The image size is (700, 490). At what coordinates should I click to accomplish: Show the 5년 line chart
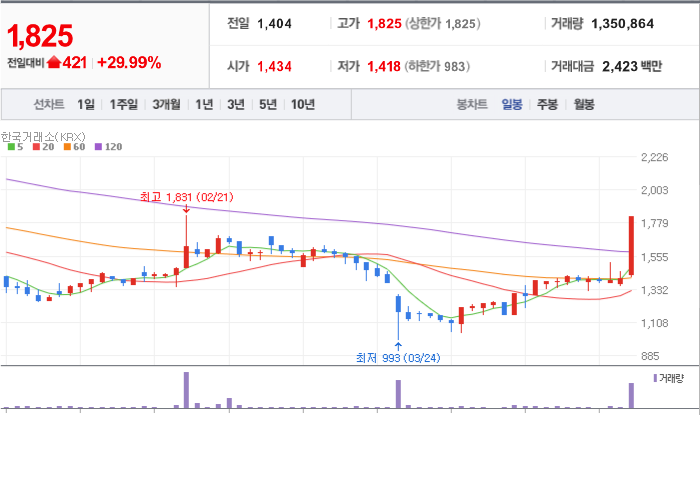268,104
